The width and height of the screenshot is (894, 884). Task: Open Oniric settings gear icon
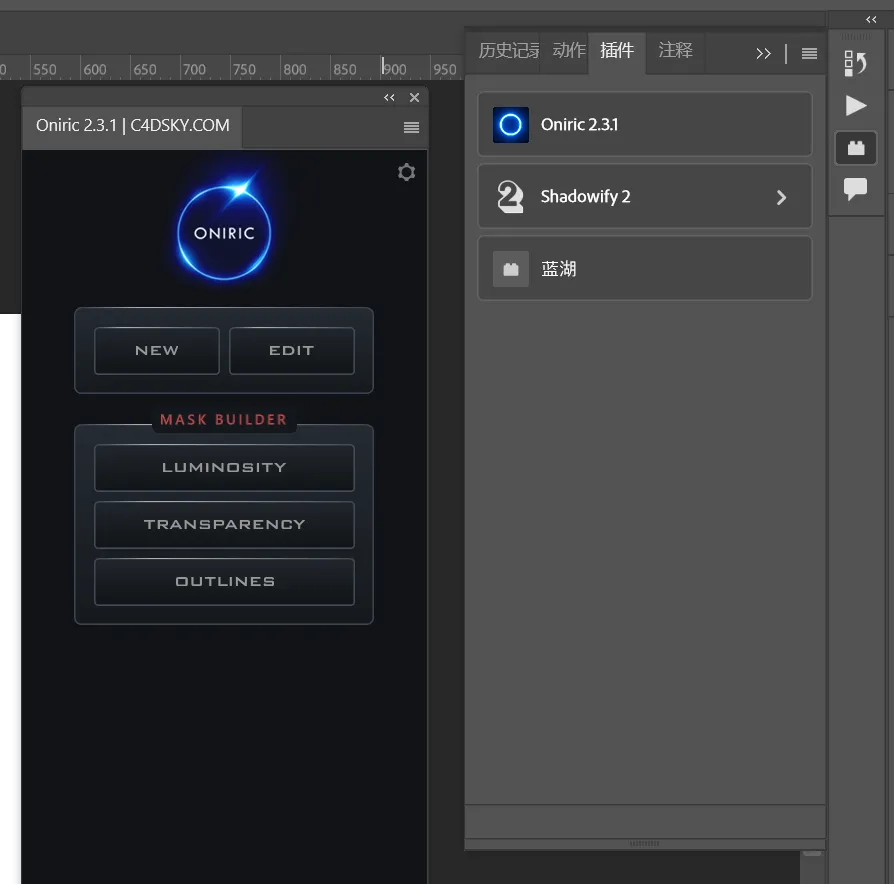coord(406,172)
